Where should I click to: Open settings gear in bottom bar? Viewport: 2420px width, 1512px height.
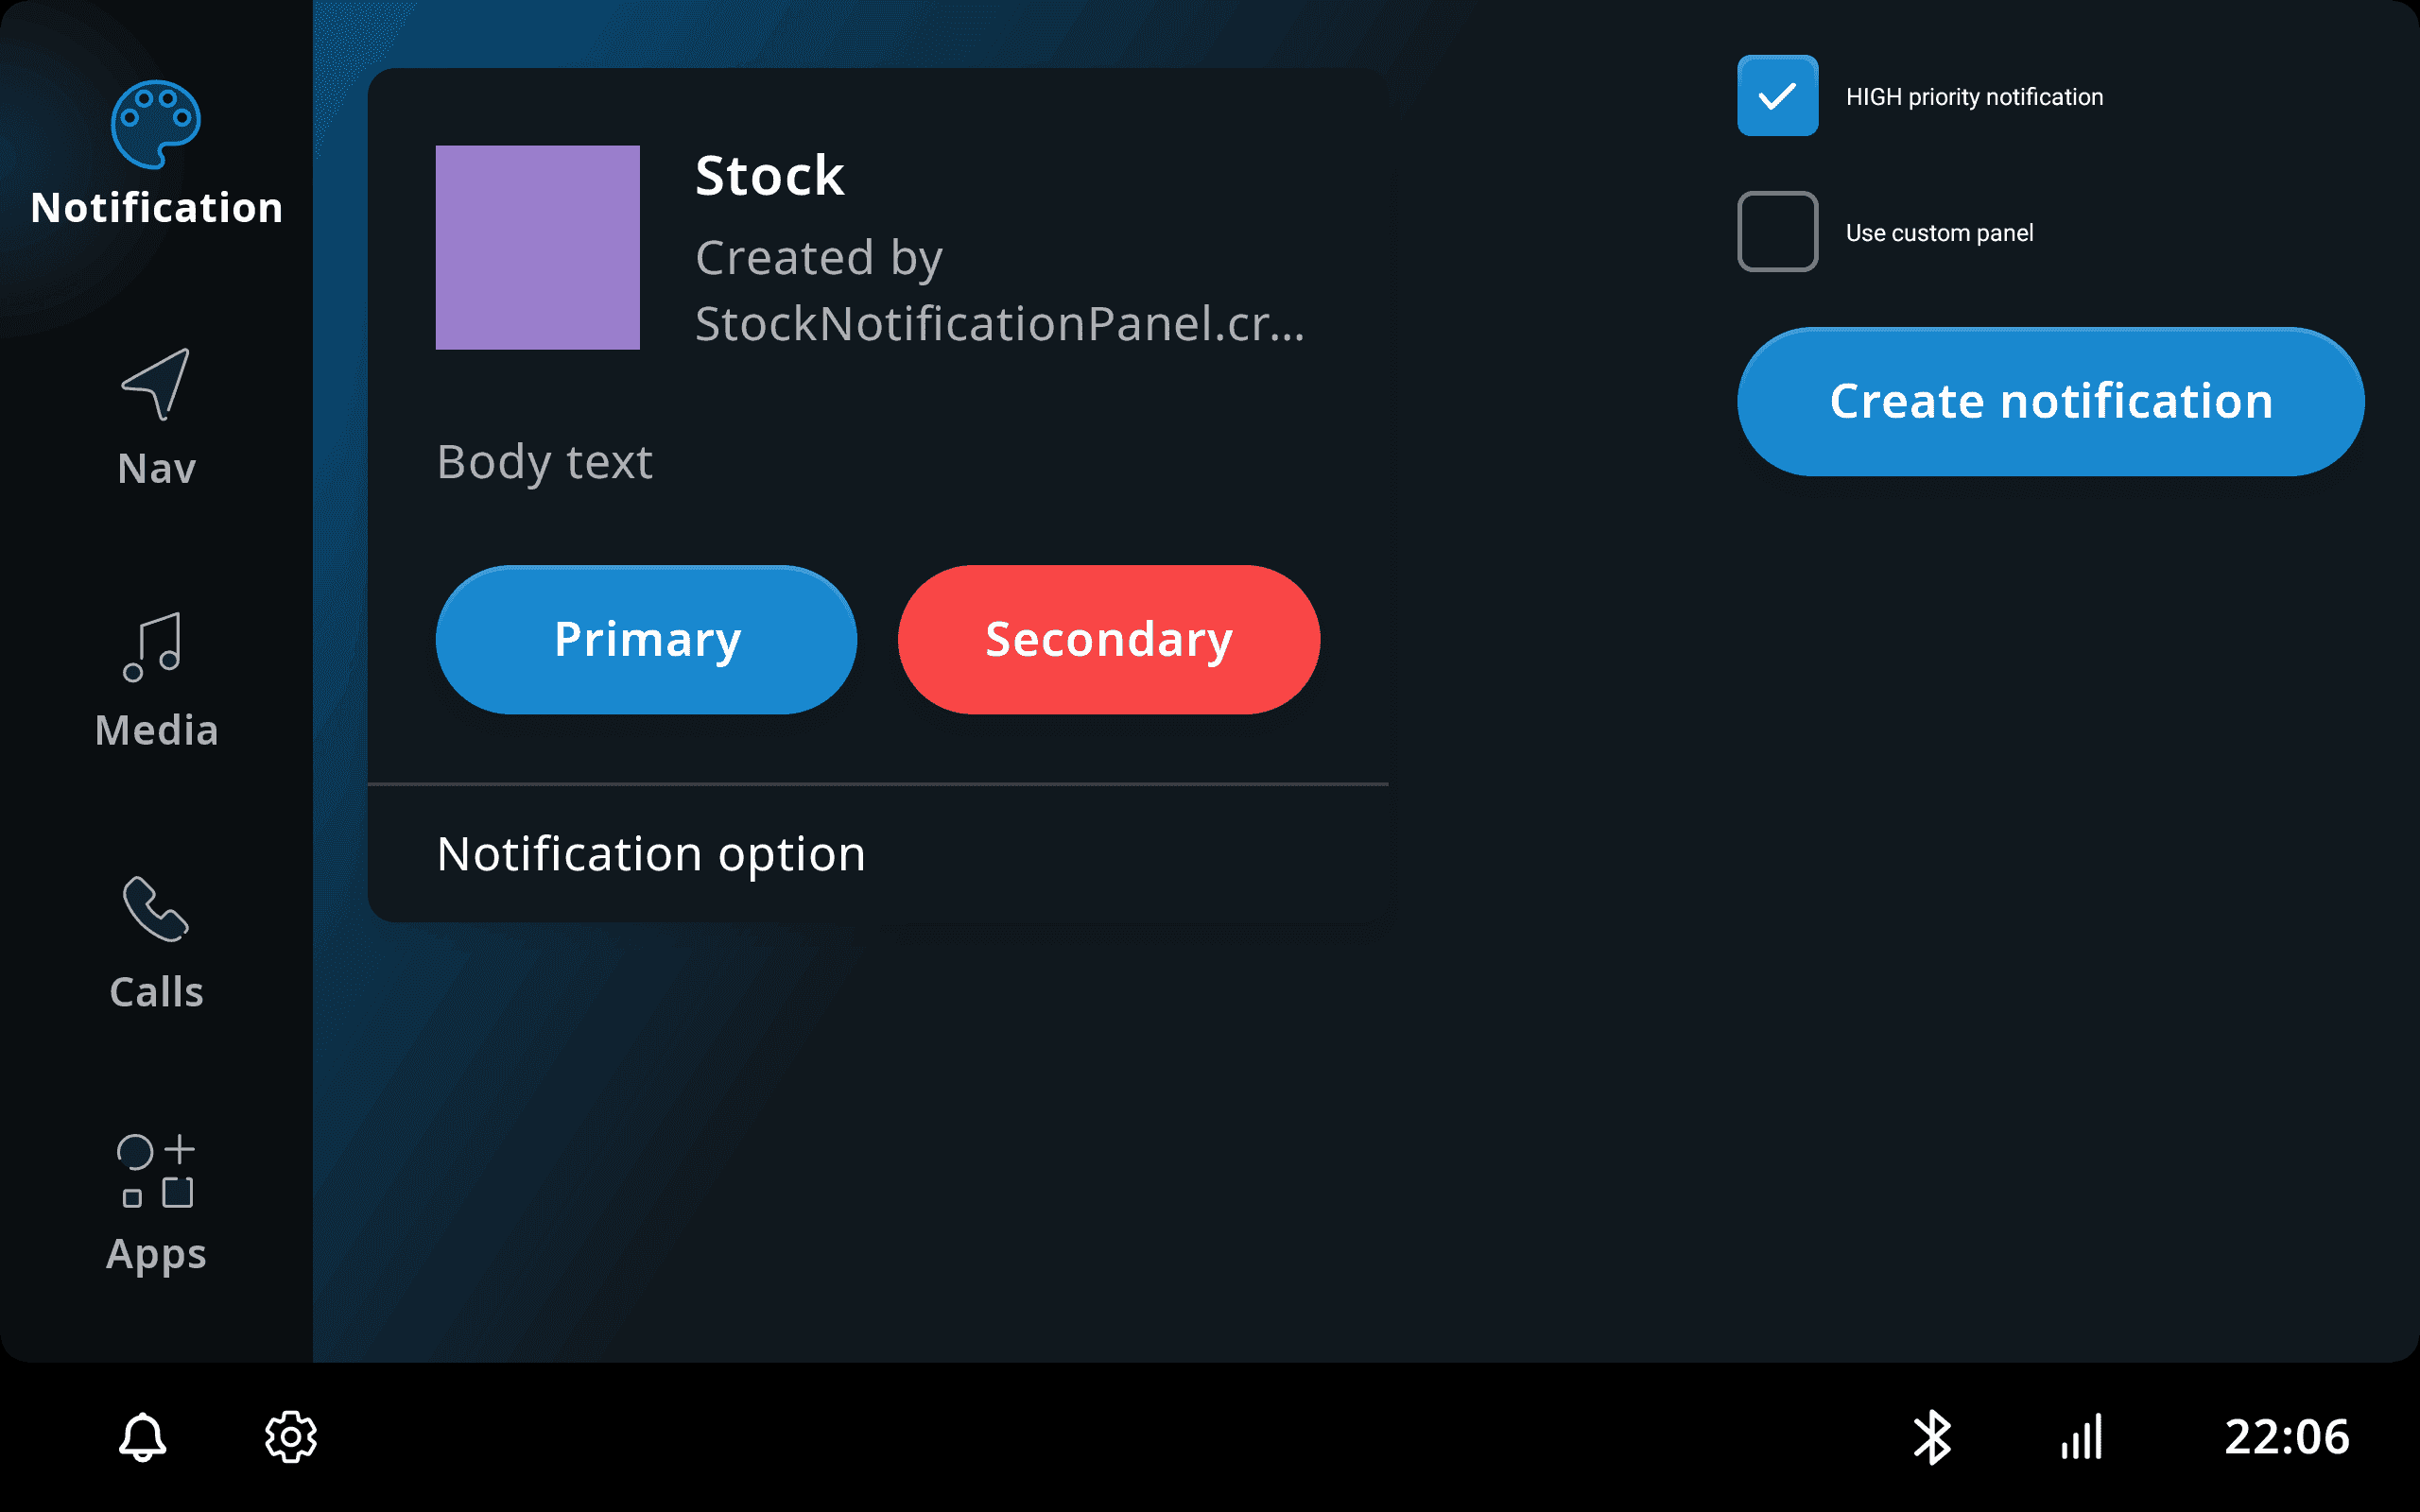(291, 1437)
